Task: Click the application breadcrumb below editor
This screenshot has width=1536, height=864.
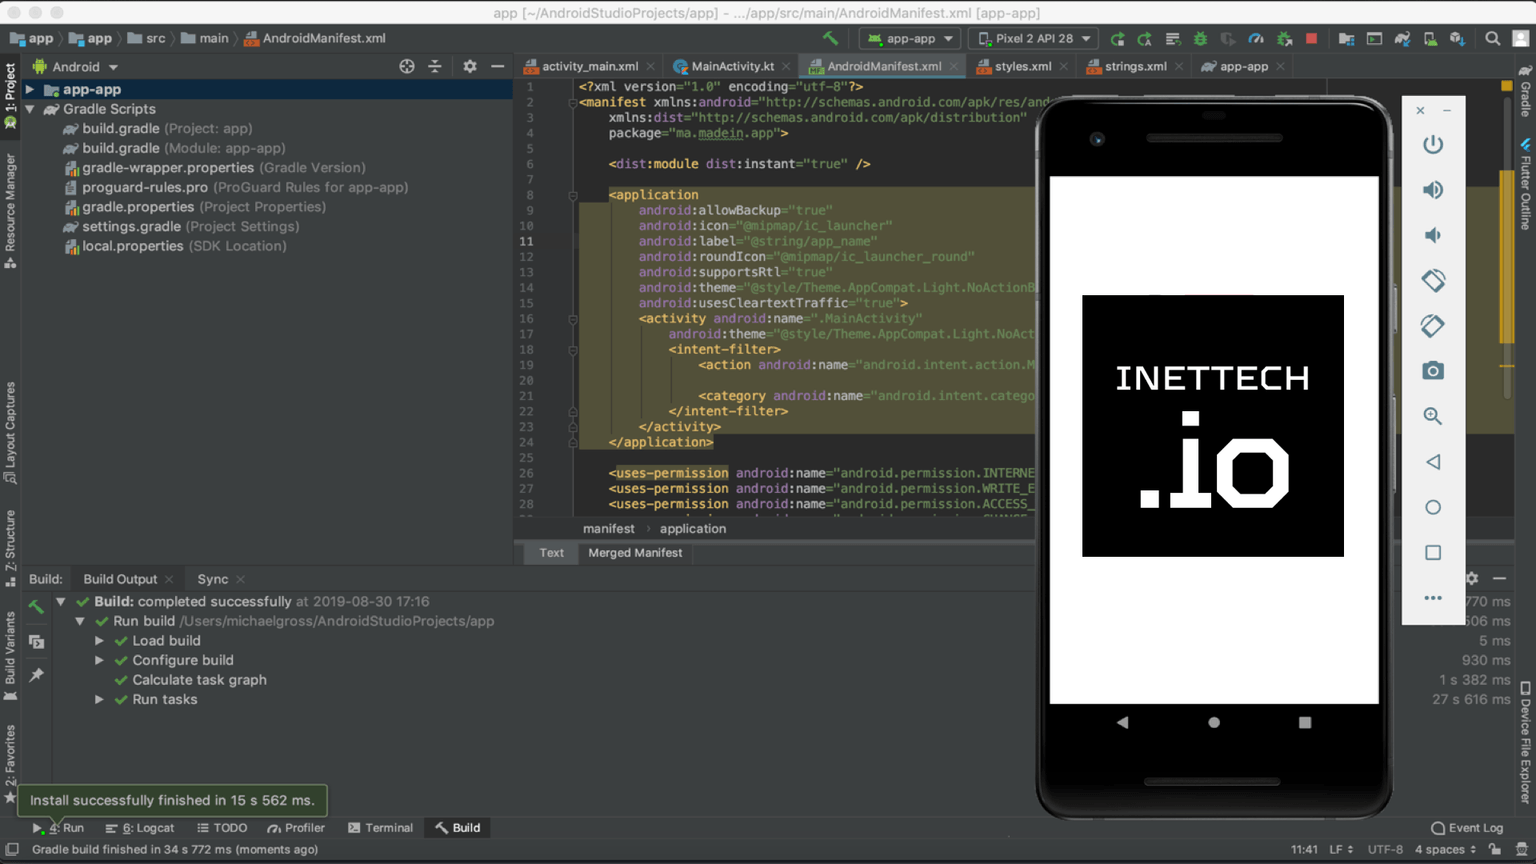Action: [x=693, y=529]
